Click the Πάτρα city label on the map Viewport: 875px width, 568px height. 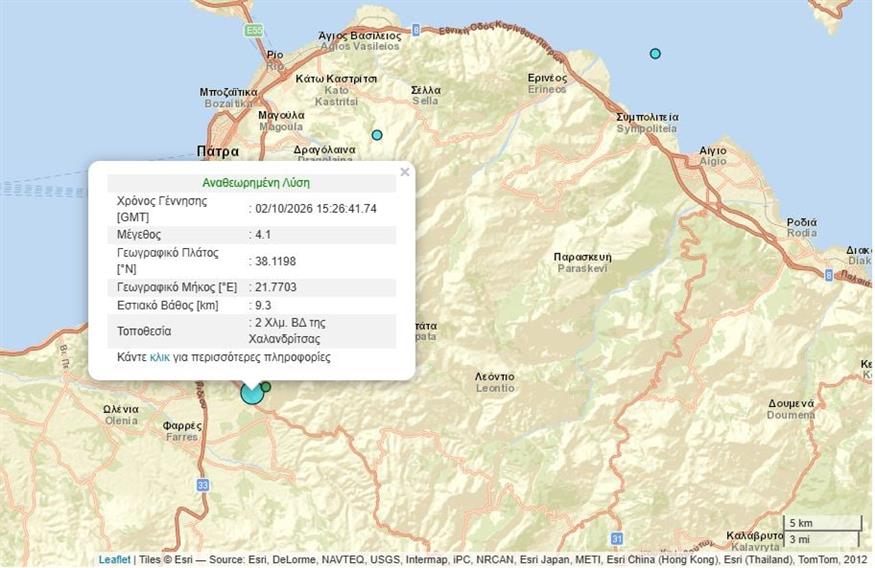pyautogui.click(x=218, y=151)
